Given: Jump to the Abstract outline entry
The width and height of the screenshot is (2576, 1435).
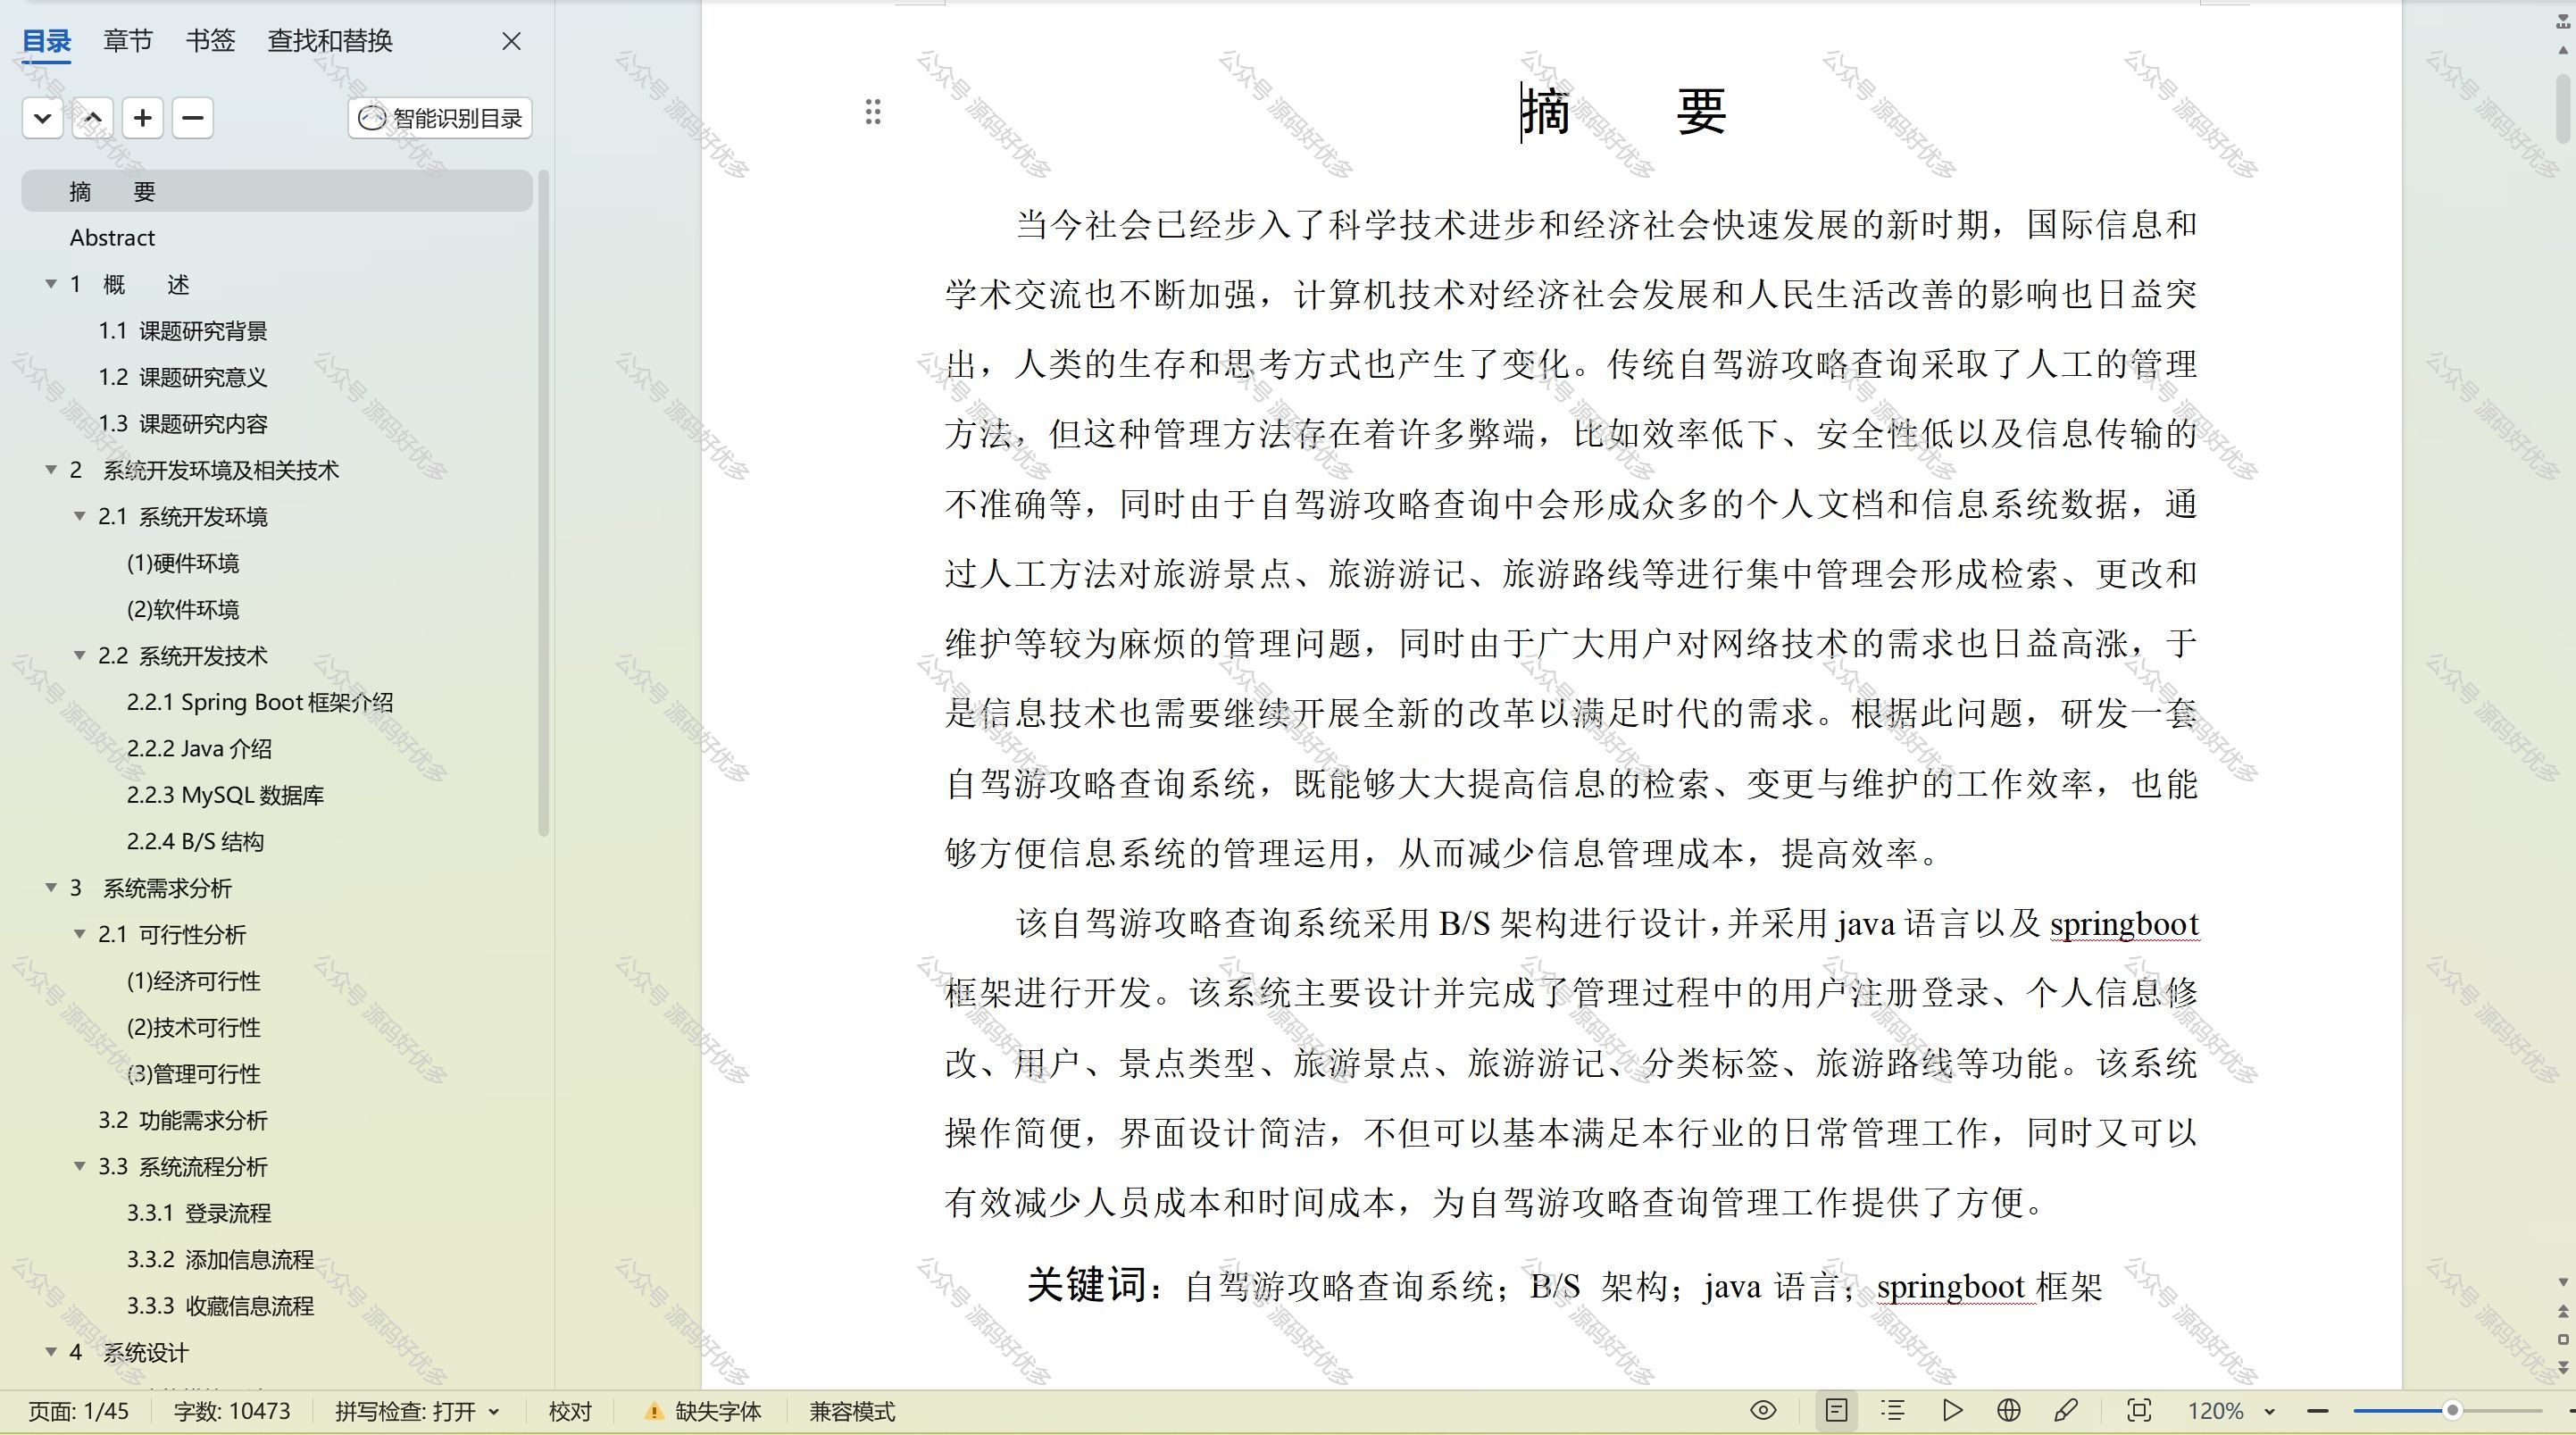Looking at the screenshot, I should pos(112,238).
